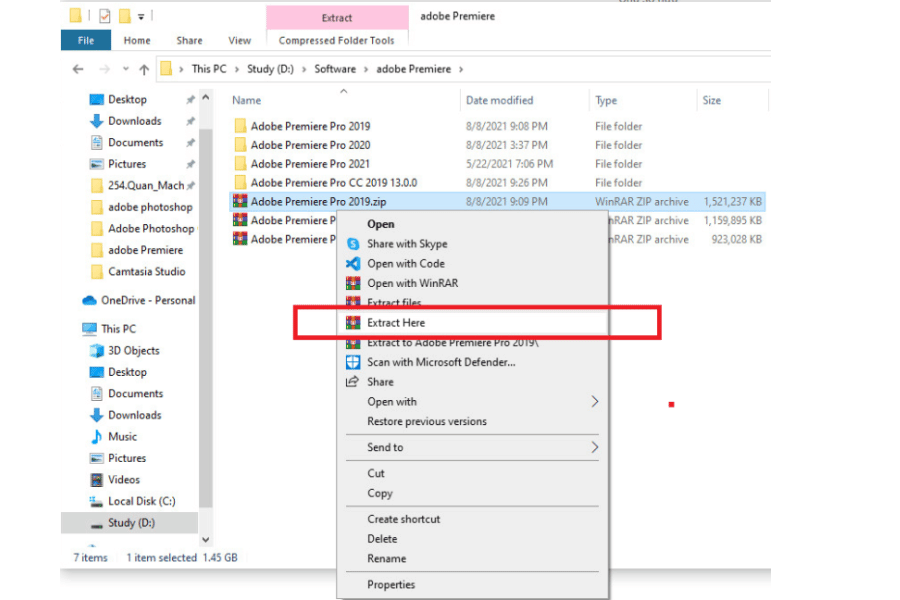Click the 3D Objects cube icon
Screen dimensions: 900x600
click(x=97, y=351)
